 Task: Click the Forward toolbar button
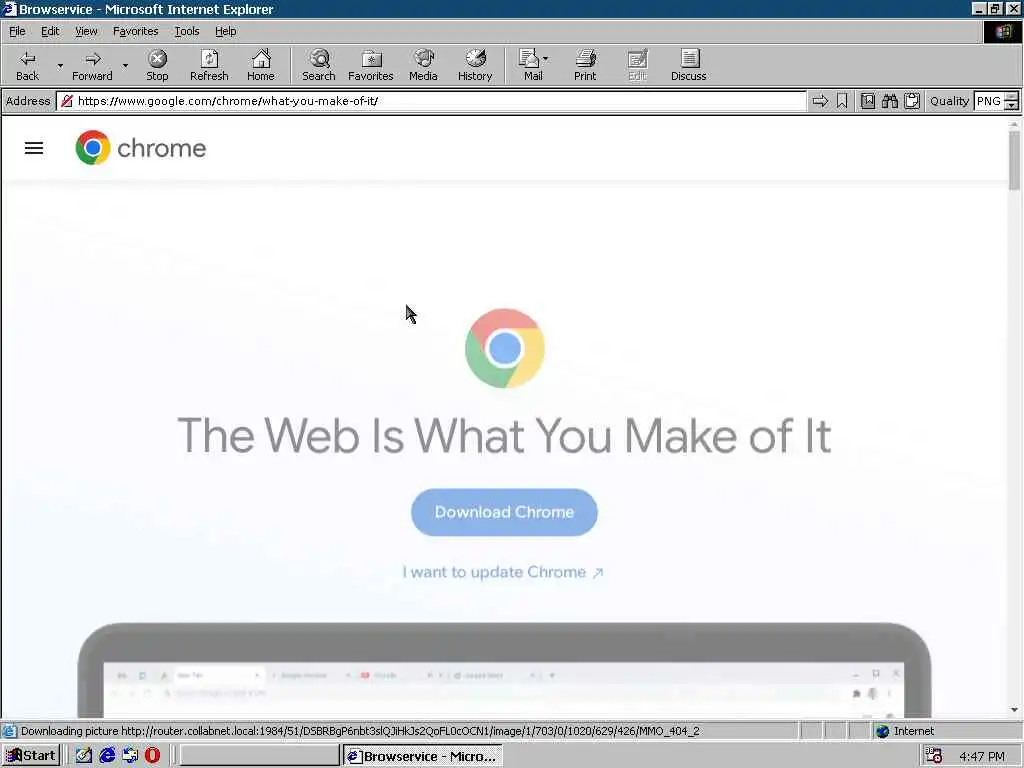coord(92,65)
